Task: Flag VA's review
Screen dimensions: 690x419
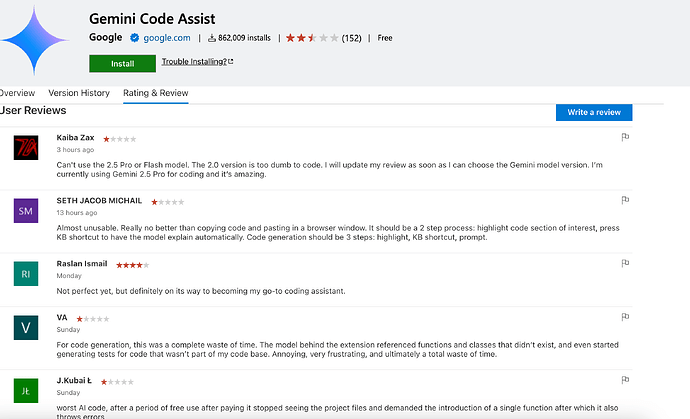Action: (625, 317)
